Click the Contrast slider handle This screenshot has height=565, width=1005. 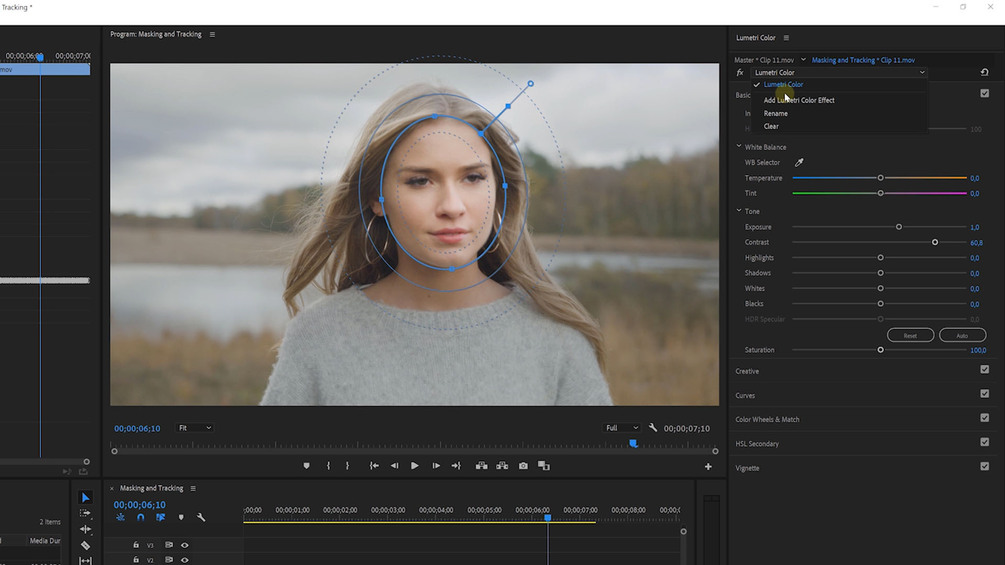[935, 242]
